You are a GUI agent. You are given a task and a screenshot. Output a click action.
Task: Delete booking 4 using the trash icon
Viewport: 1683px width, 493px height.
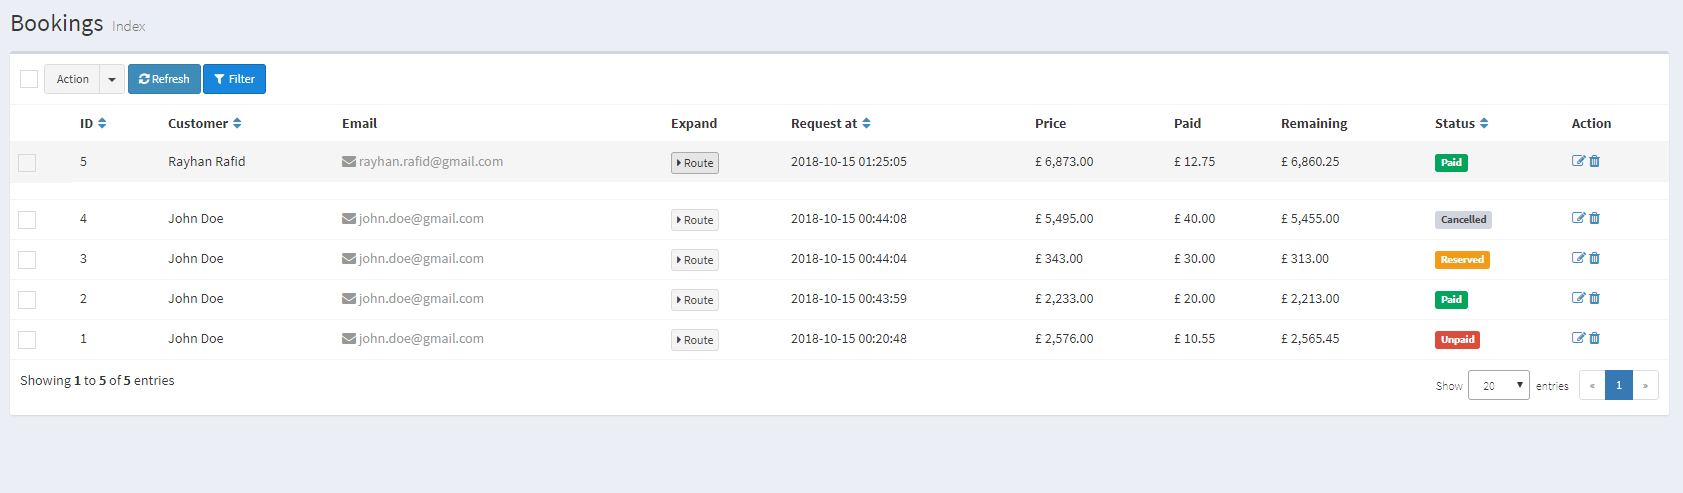pos(1595,218)
